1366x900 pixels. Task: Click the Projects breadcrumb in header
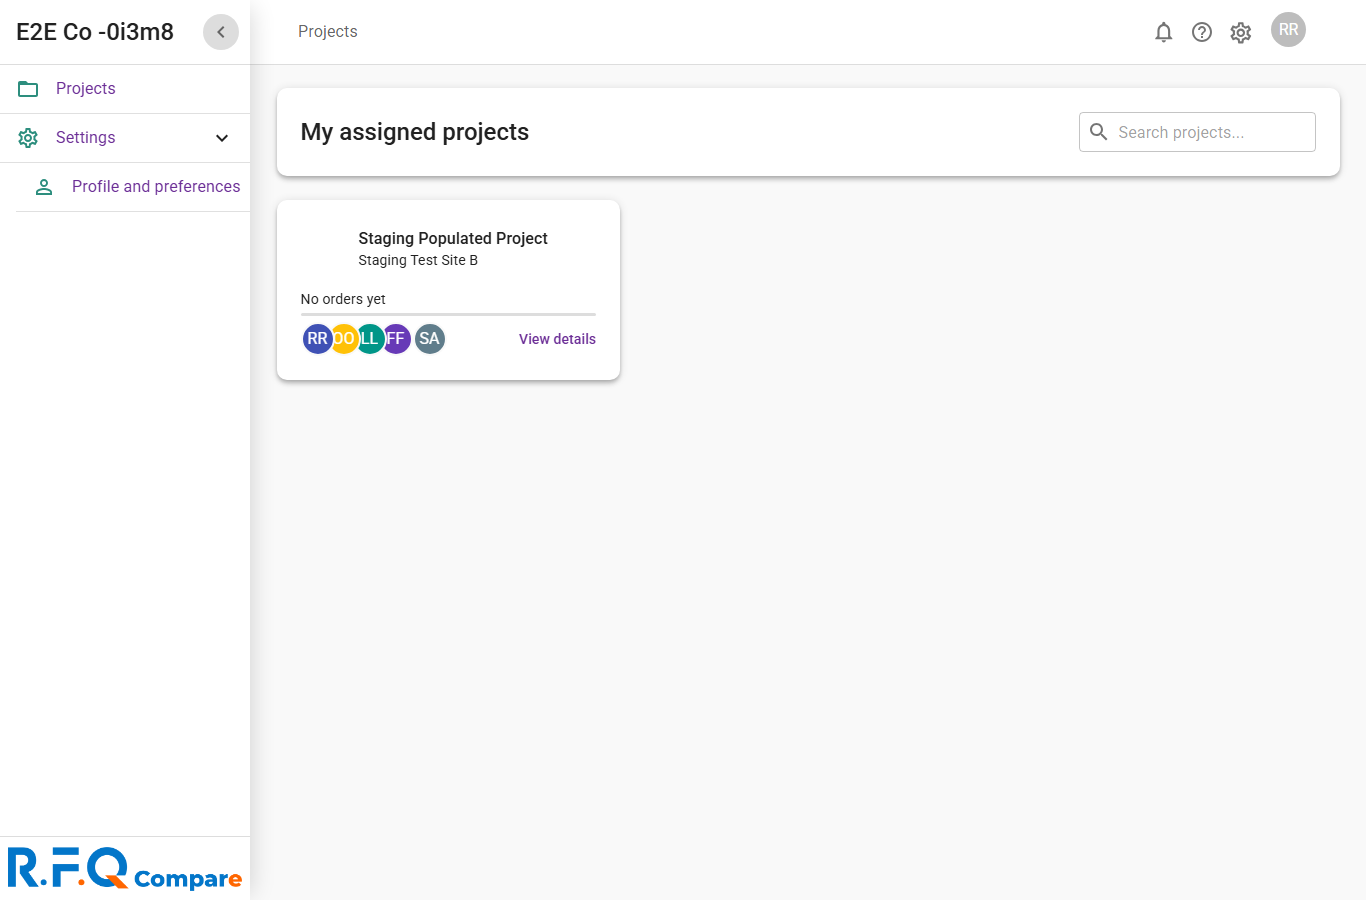[328, 32]
